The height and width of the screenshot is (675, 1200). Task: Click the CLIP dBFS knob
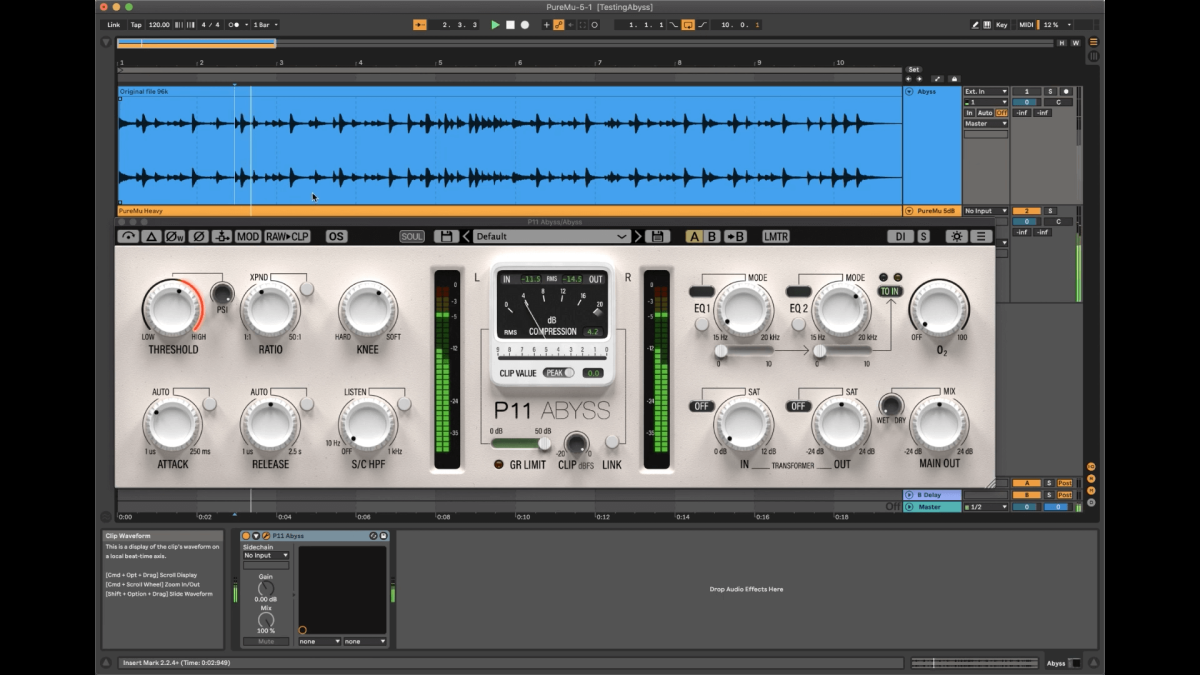[x=576, y=443]
